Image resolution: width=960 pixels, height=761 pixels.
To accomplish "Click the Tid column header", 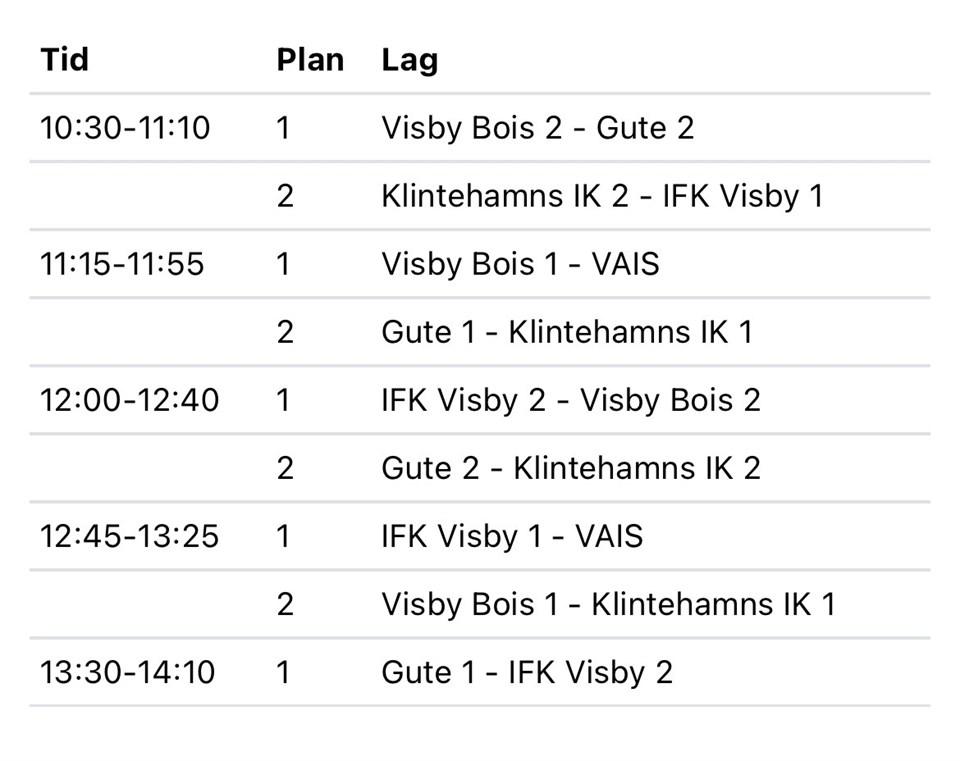I will [65, 60].
